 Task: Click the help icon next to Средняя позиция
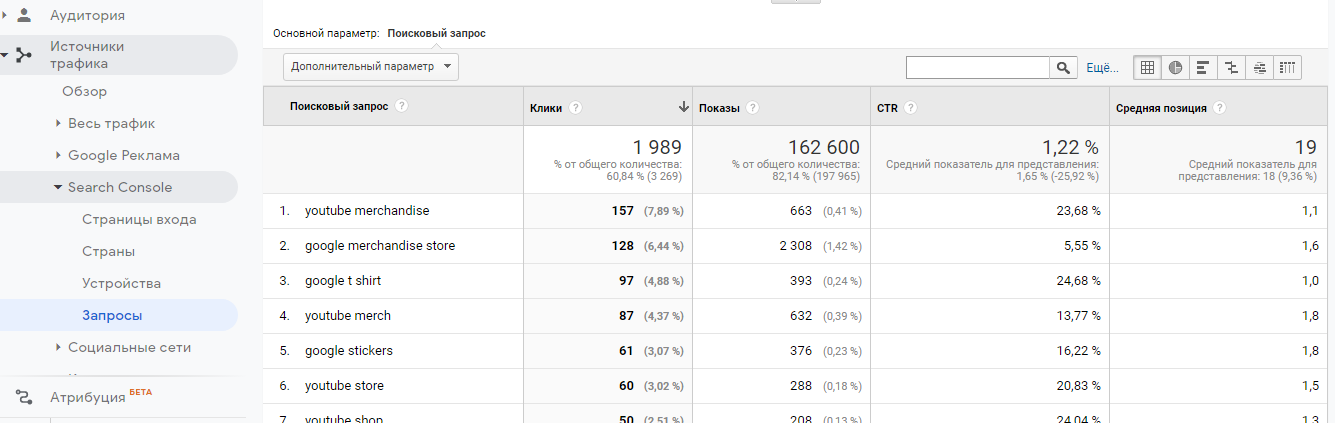[1220, 108]
